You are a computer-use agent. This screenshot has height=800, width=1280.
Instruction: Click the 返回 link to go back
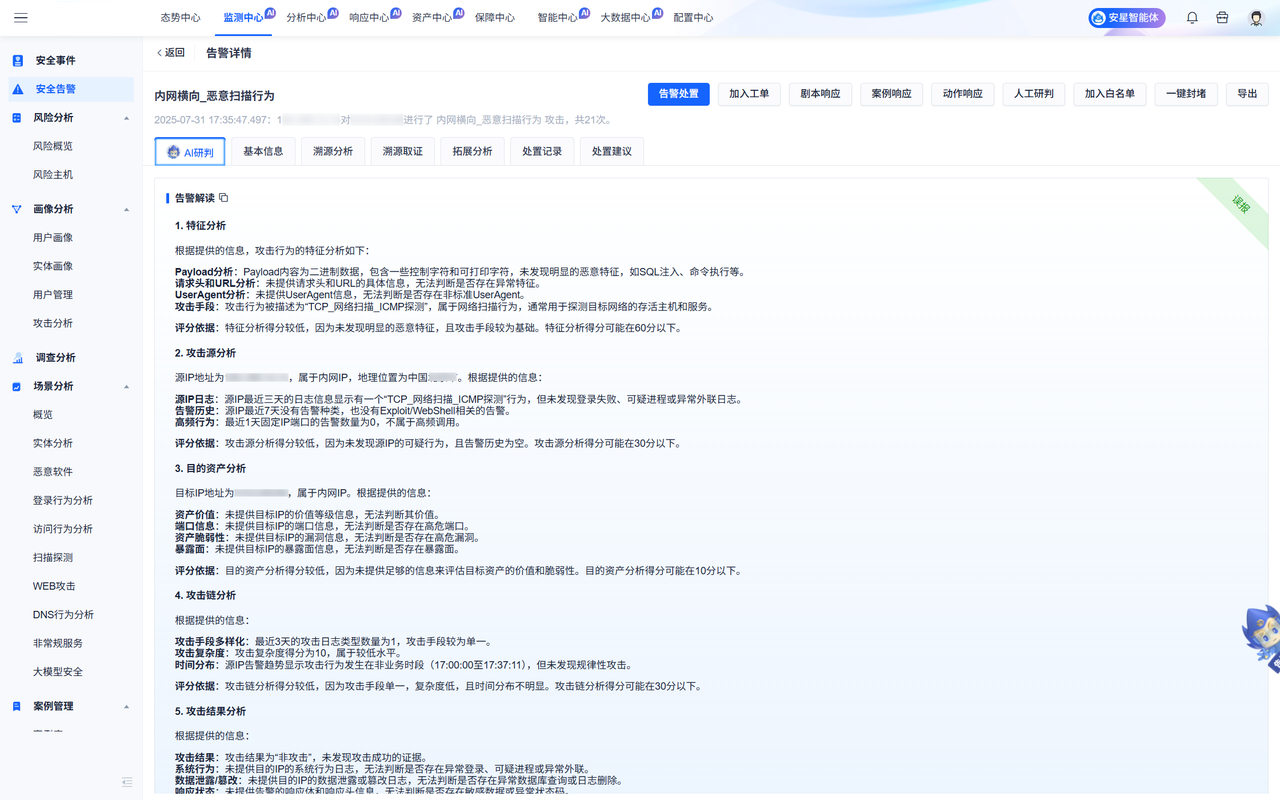[x=170, y=52]
